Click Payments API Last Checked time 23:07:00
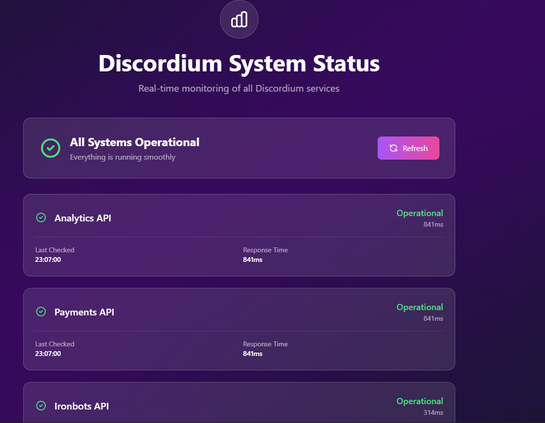Viewport: 545px width, 423px height. point(48,353)
